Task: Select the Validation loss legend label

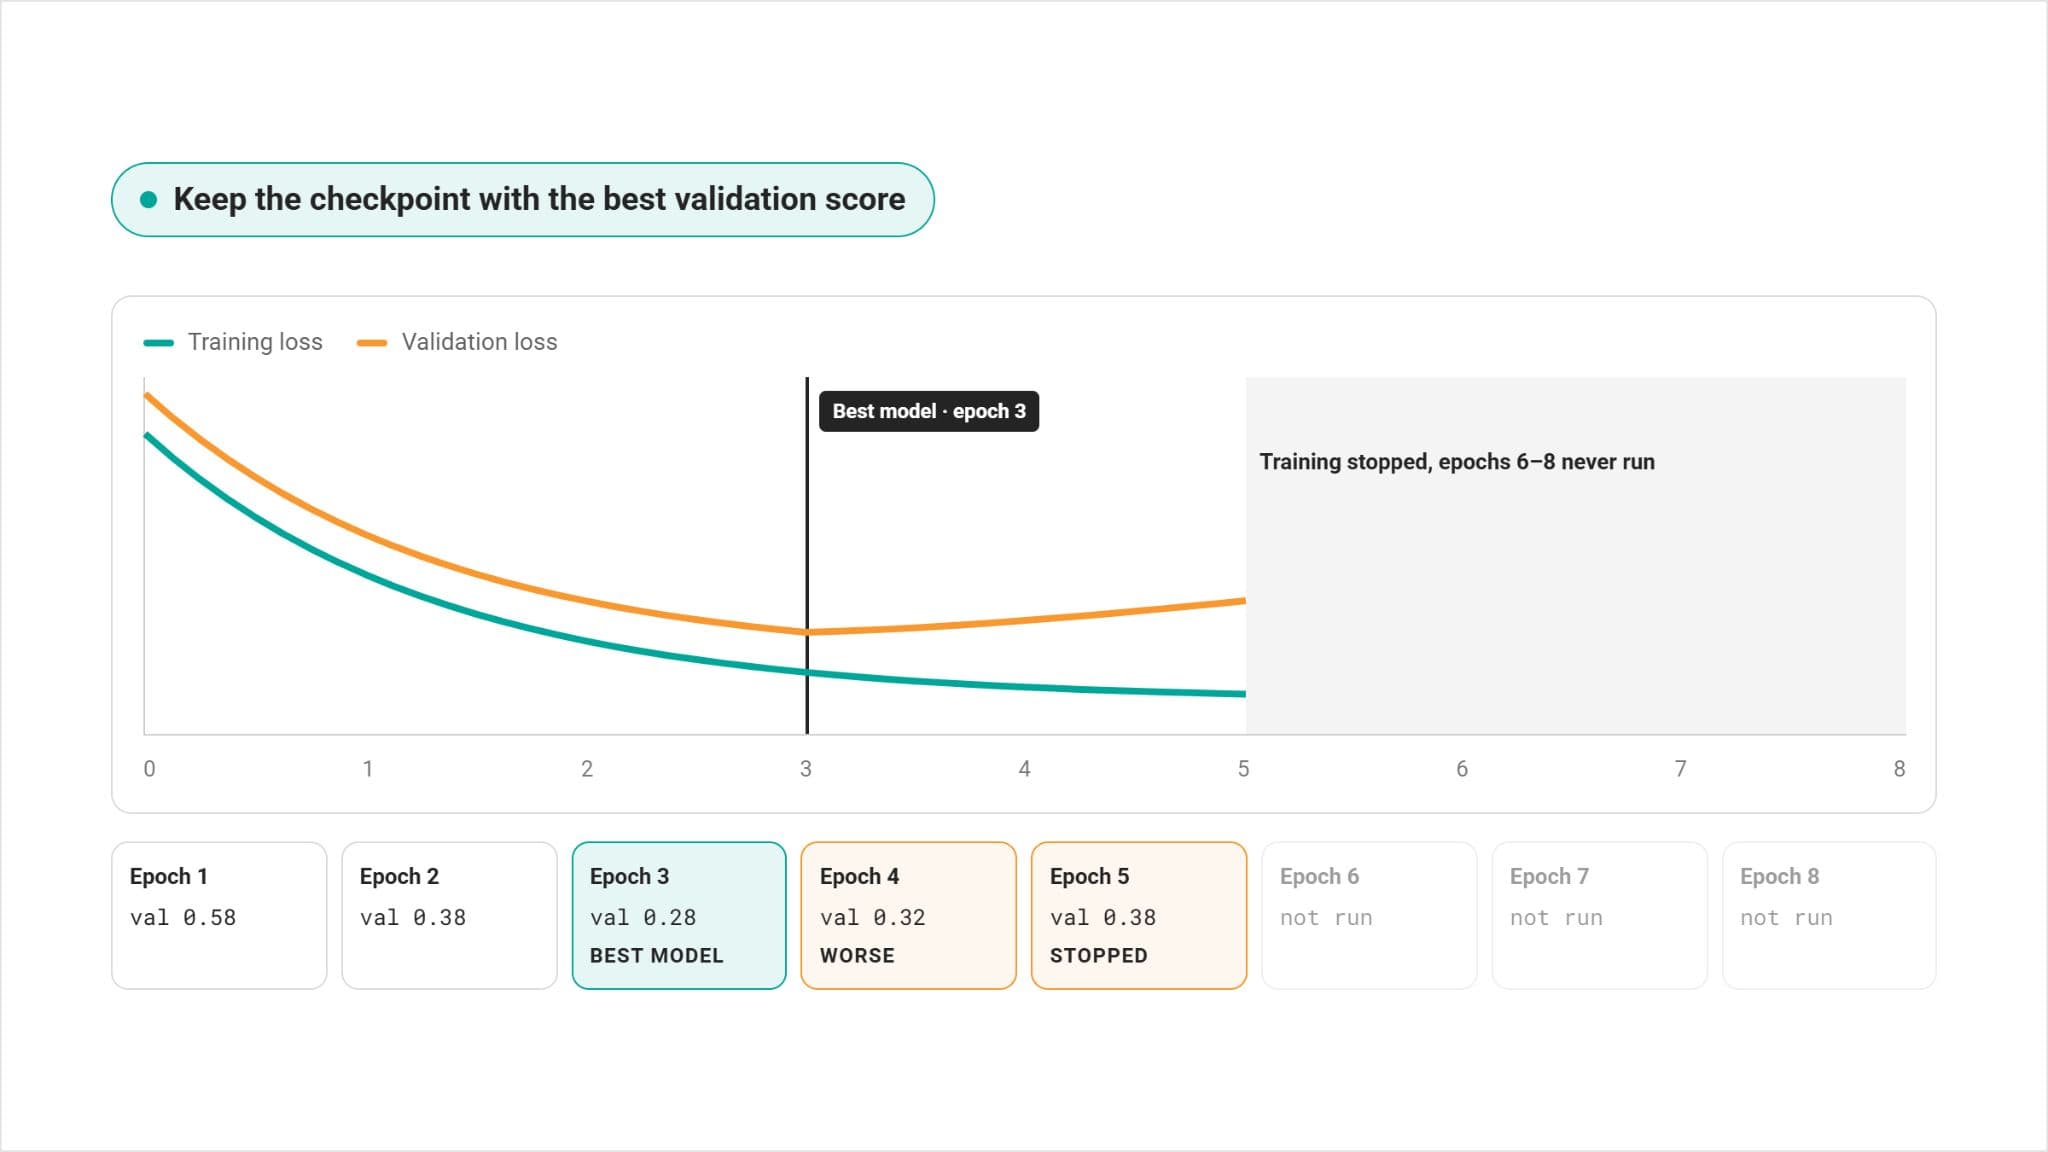Action: [479, 342]
